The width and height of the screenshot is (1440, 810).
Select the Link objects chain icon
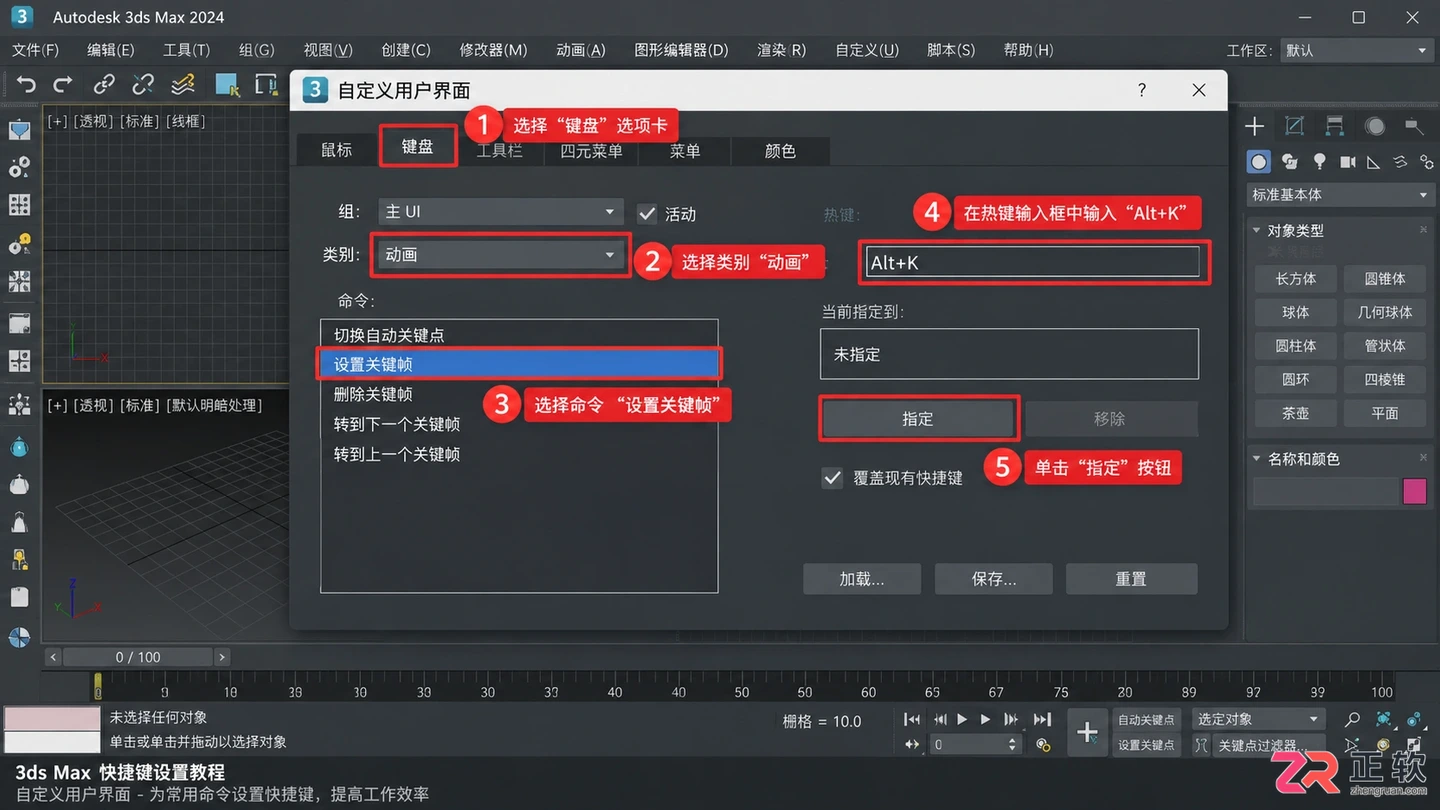coord(104,85)
